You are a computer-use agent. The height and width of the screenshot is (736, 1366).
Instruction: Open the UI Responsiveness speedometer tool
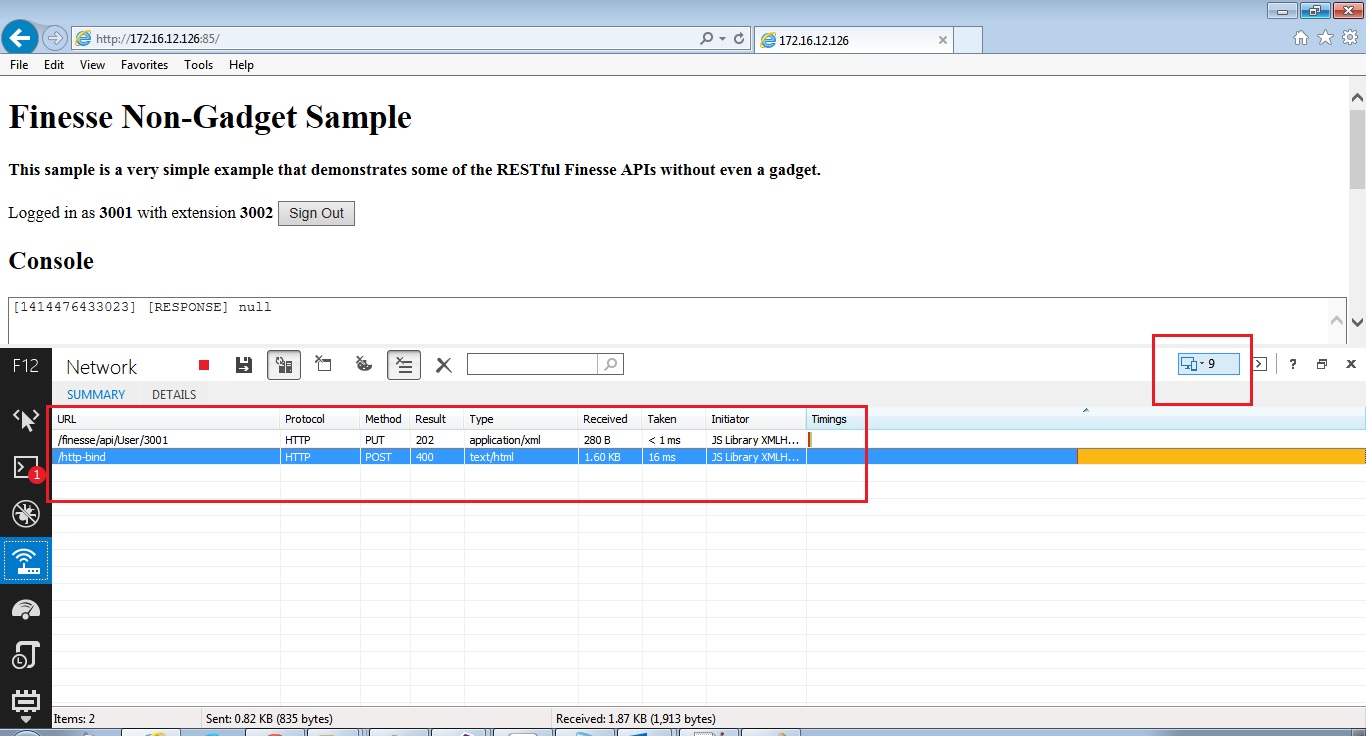tap(25, 609)
